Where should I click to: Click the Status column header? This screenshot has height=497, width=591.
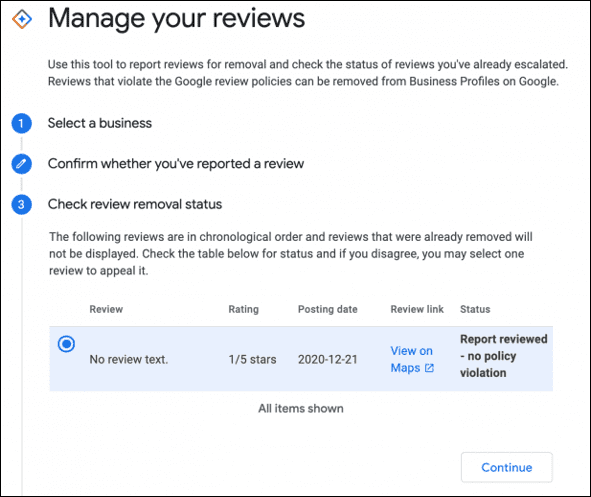click(475, 309)
